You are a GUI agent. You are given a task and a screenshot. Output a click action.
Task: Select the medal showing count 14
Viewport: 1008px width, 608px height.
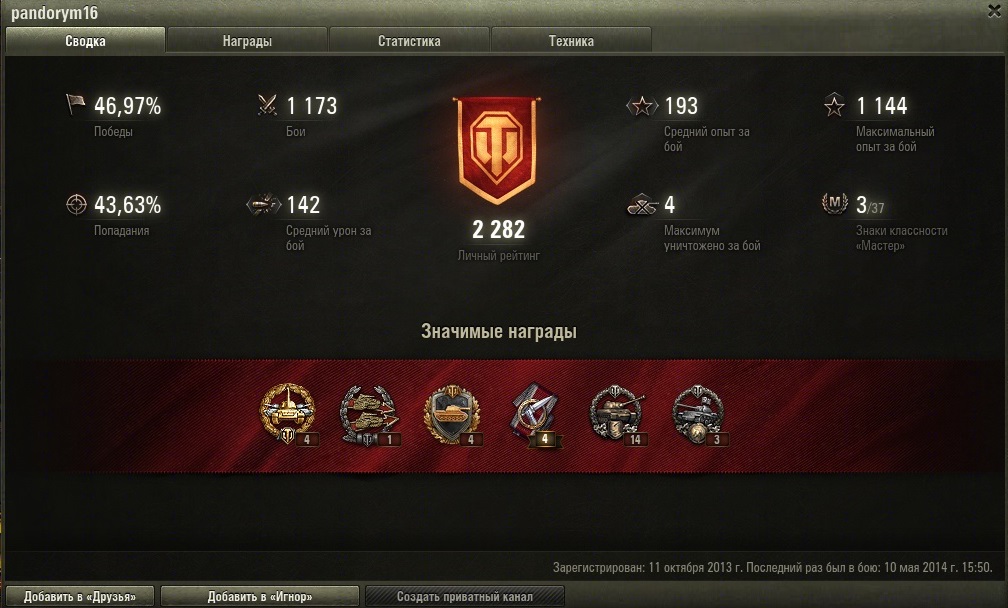pos(618,416)
